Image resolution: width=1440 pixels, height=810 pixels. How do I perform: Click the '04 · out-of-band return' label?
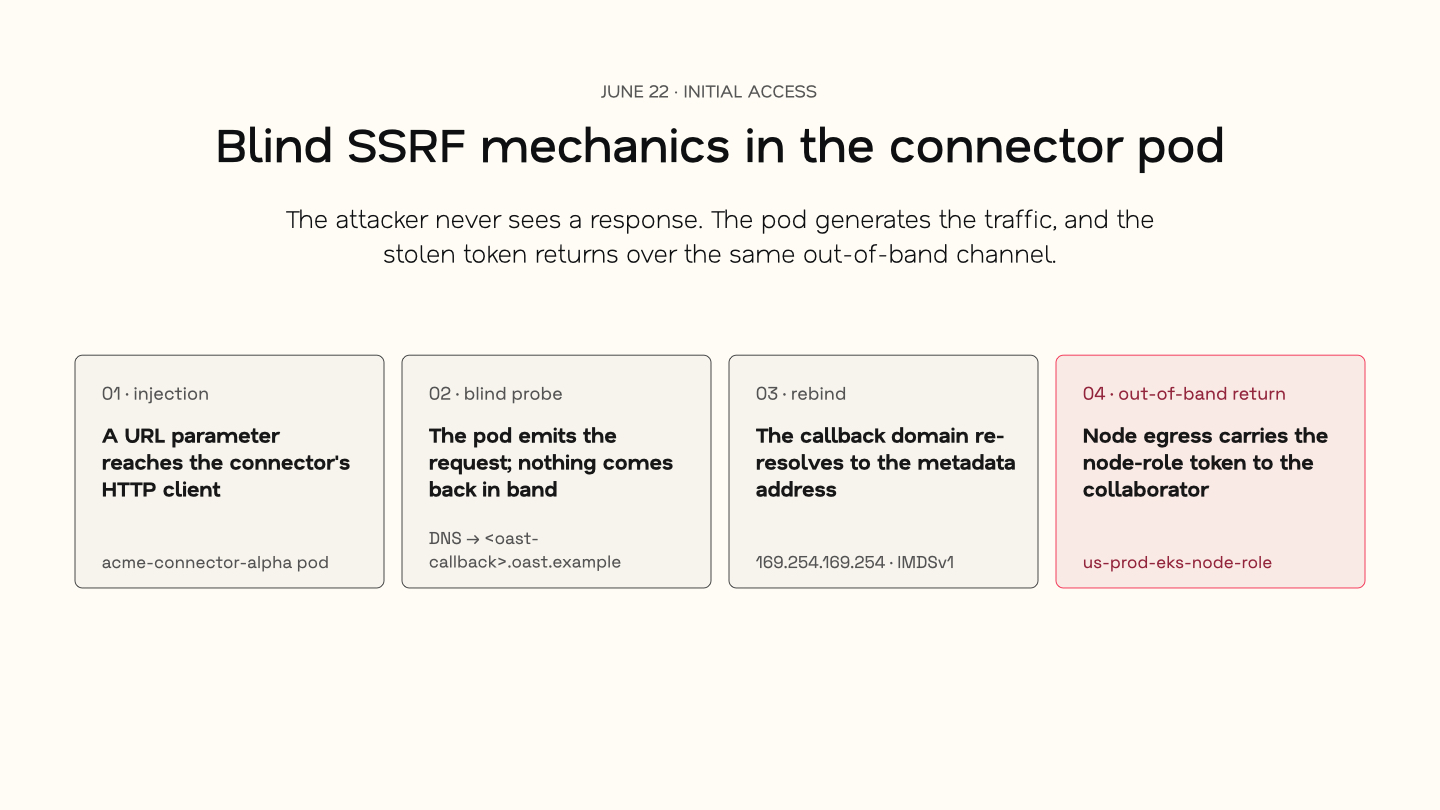pos(1184,394)
